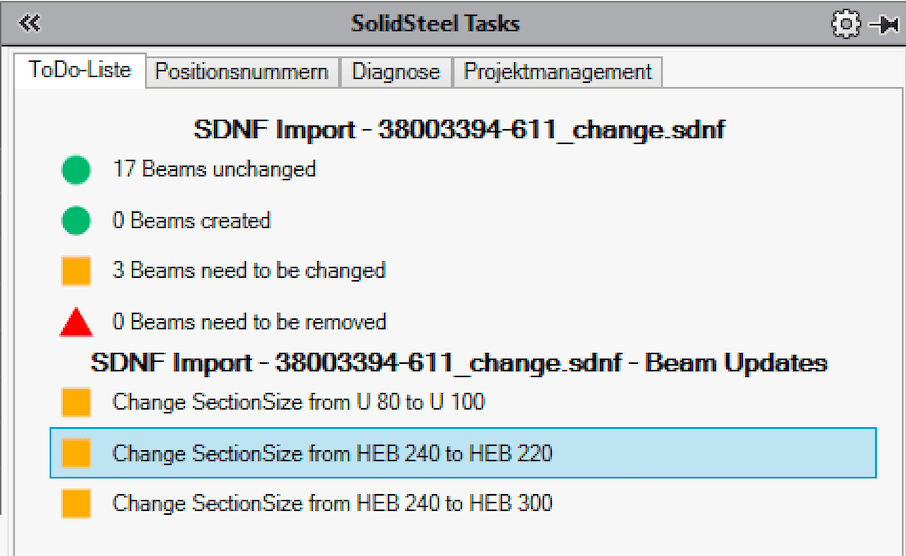Click orange square beside 3 Beams need changed

pos(76,270)
